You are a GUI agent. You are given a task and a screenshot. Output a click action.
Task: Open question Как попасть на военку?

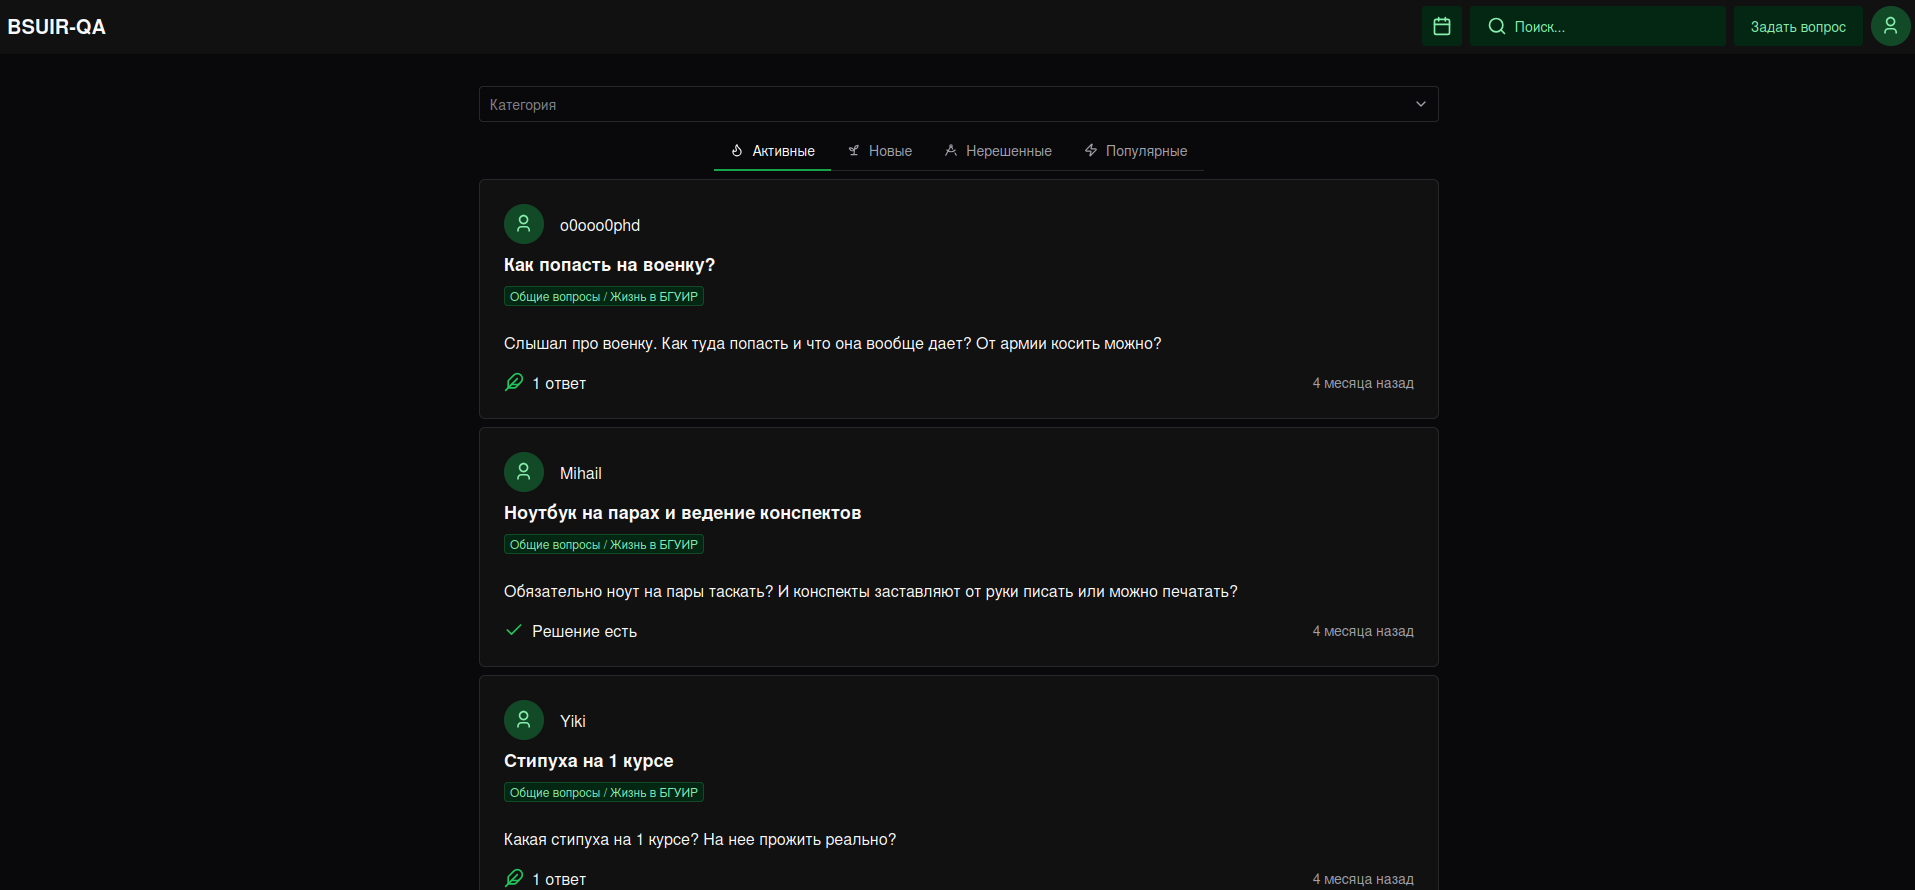[609, 265]
